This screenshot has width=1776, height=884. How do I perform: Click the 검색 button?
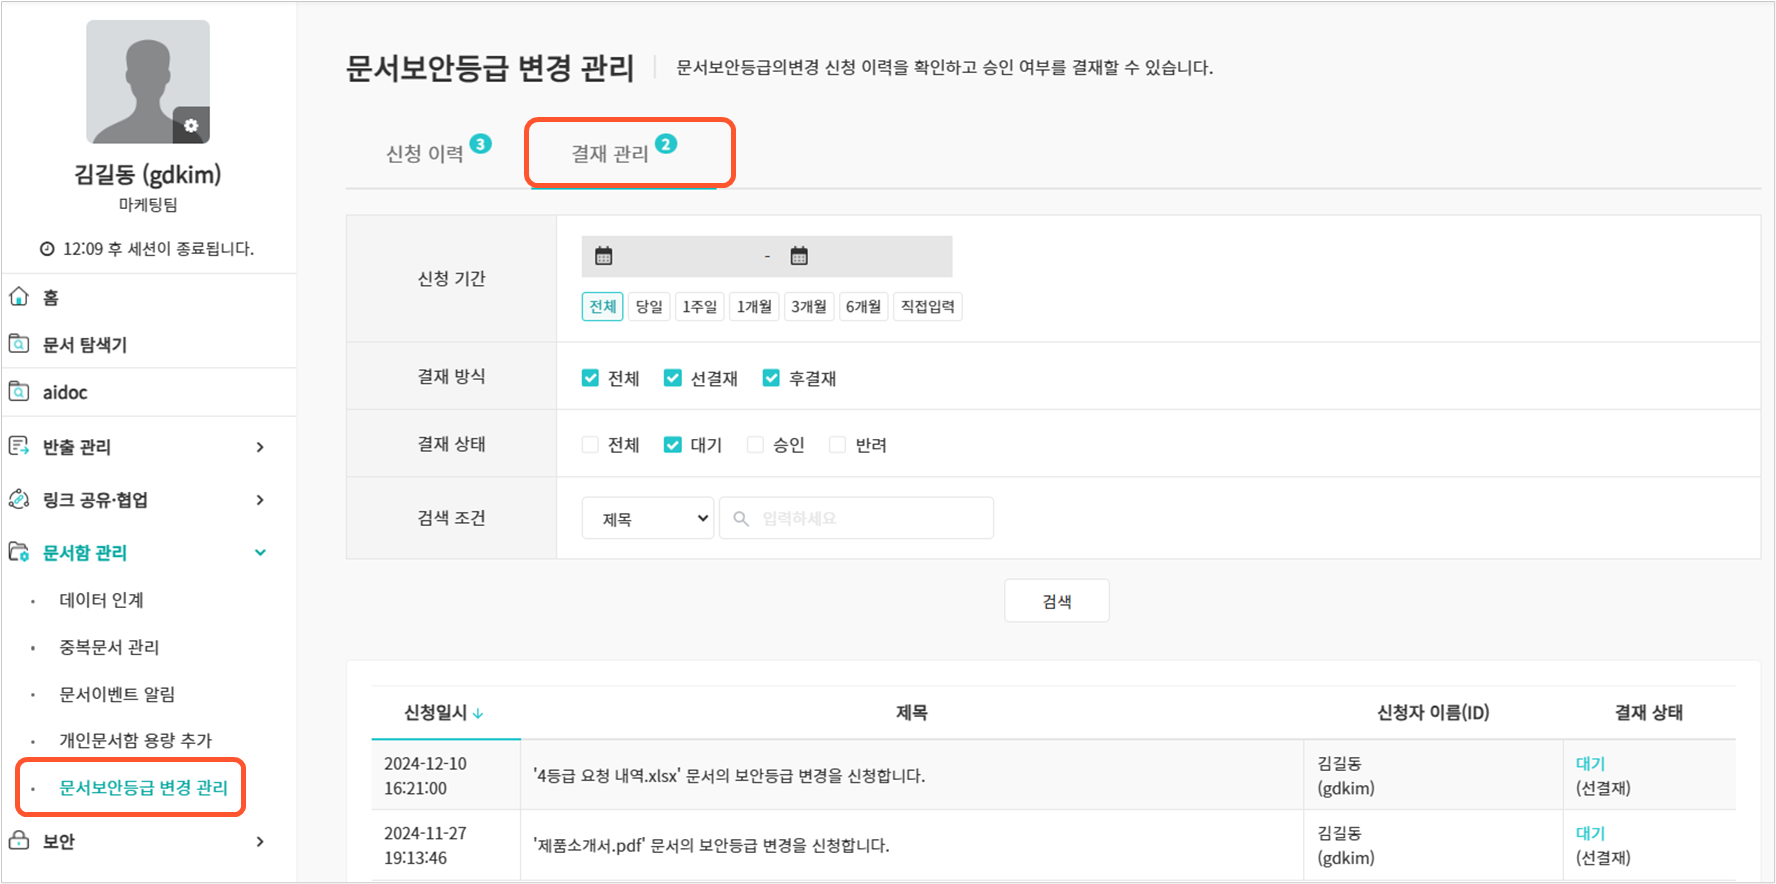click(1056, 601)
